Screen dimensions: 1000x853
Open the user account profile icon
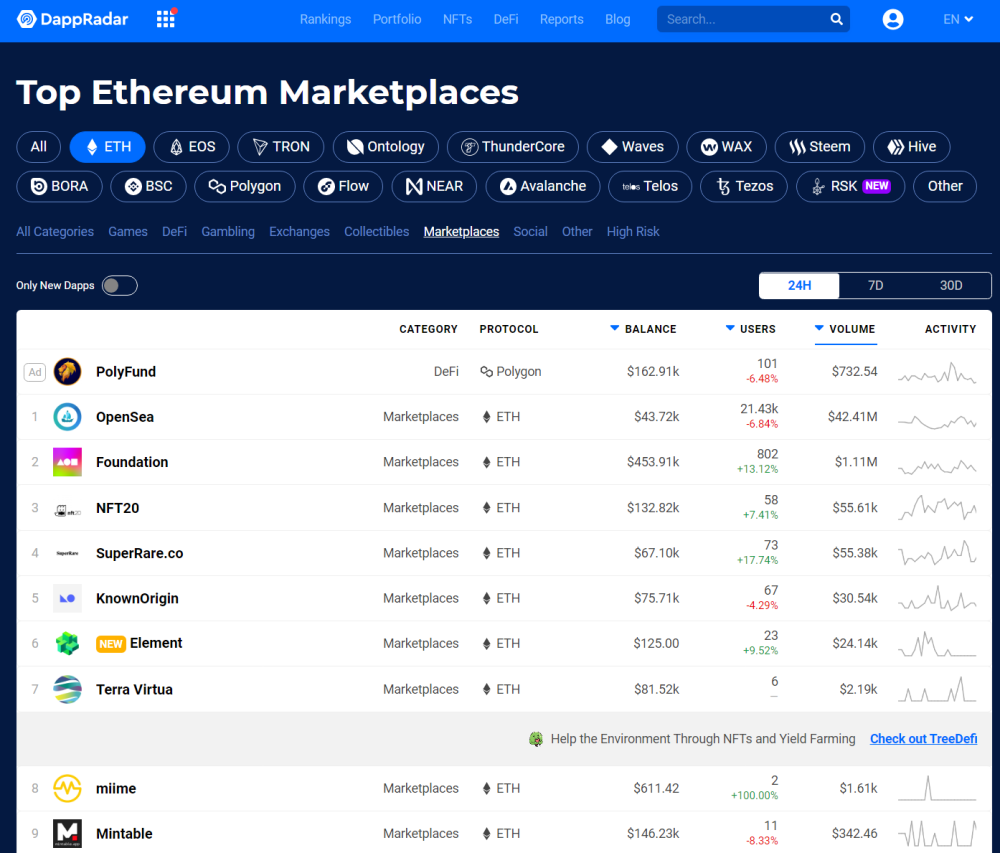pos(893,19)
